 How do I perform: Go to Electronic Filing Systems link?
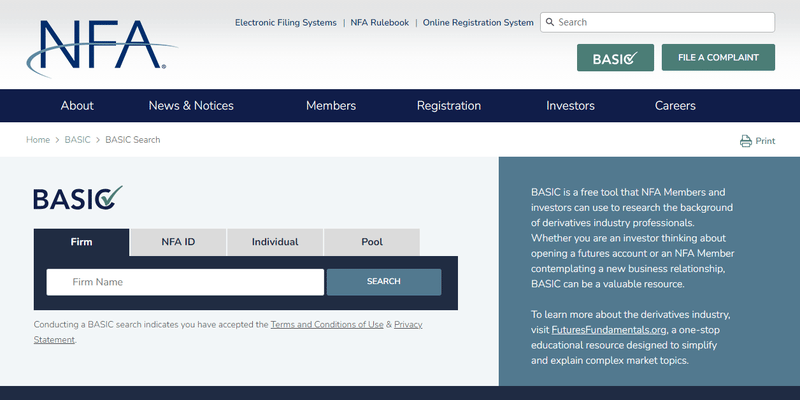pos(286,22)
